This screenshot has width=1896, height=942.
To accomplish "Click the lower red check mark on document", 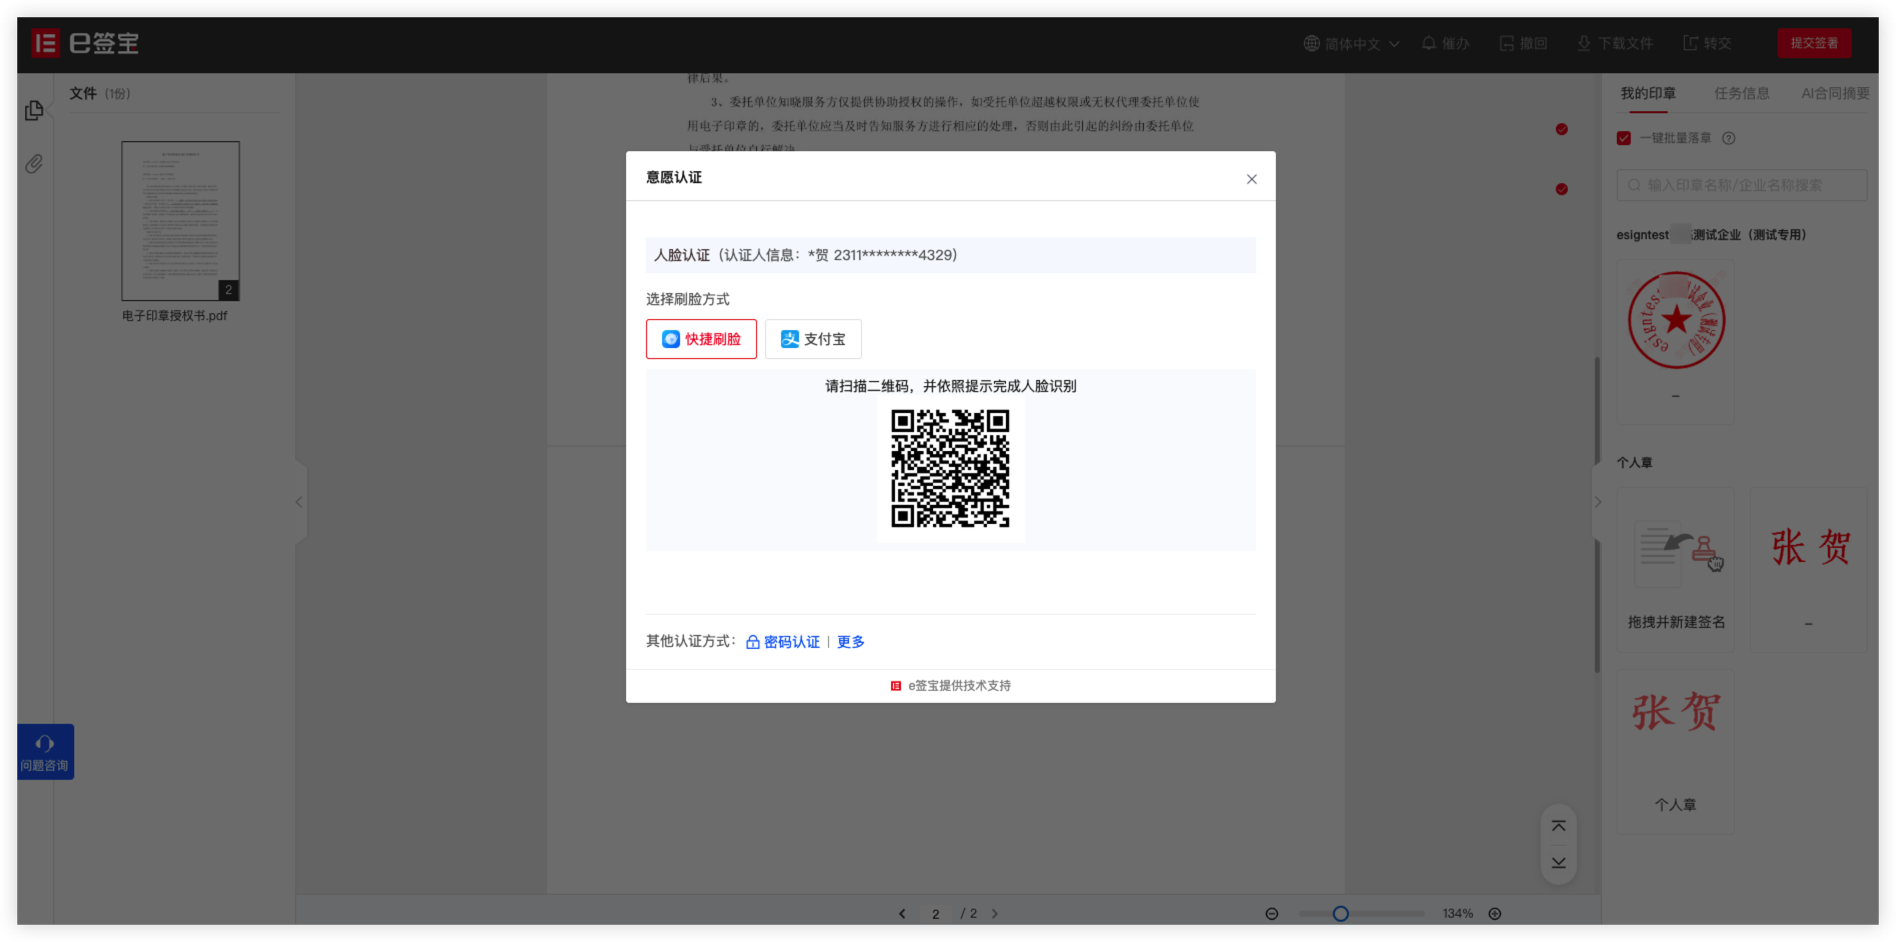I will tap(1562, 189).
